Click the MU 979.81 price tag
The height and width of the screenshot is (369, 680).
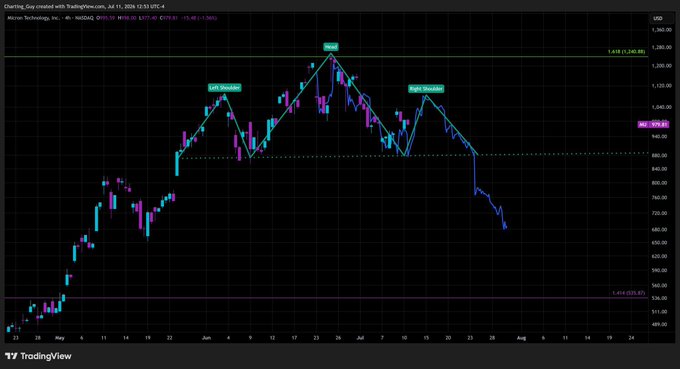point(653,124)
